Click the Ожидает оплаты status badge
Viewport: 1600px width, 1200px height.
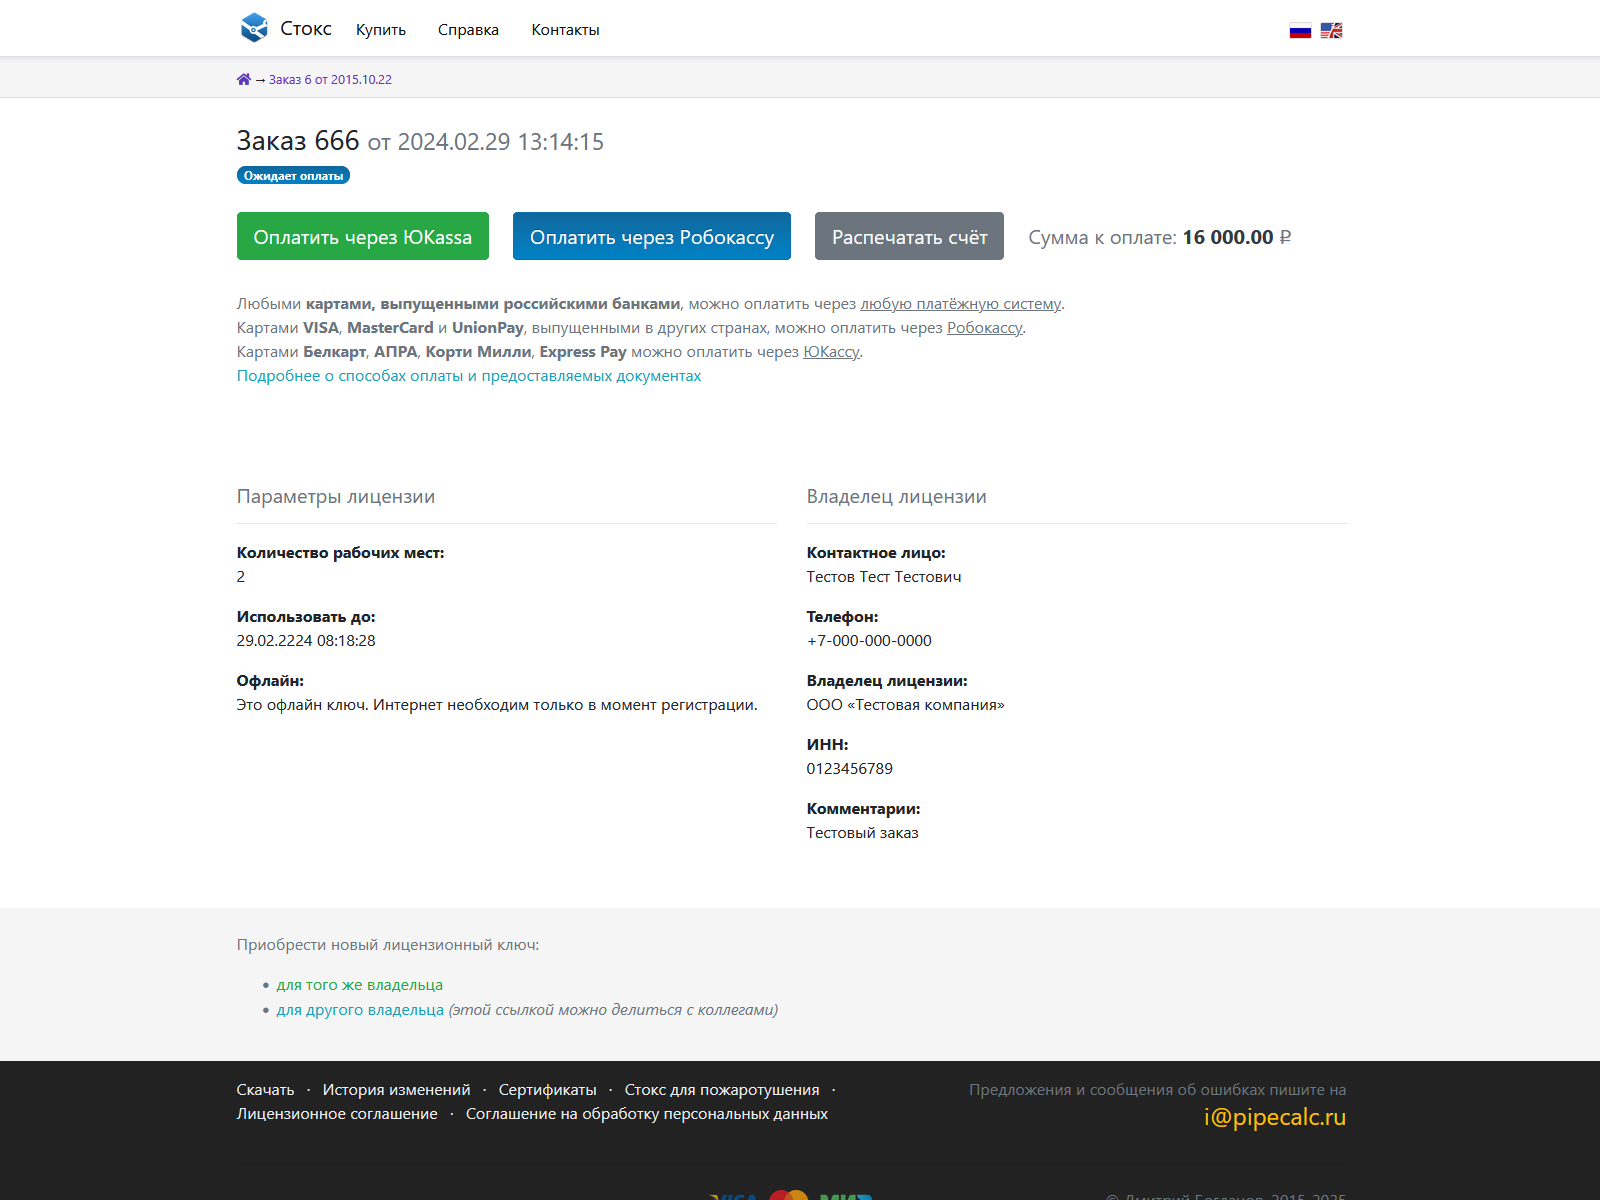[x=293, y=176]
